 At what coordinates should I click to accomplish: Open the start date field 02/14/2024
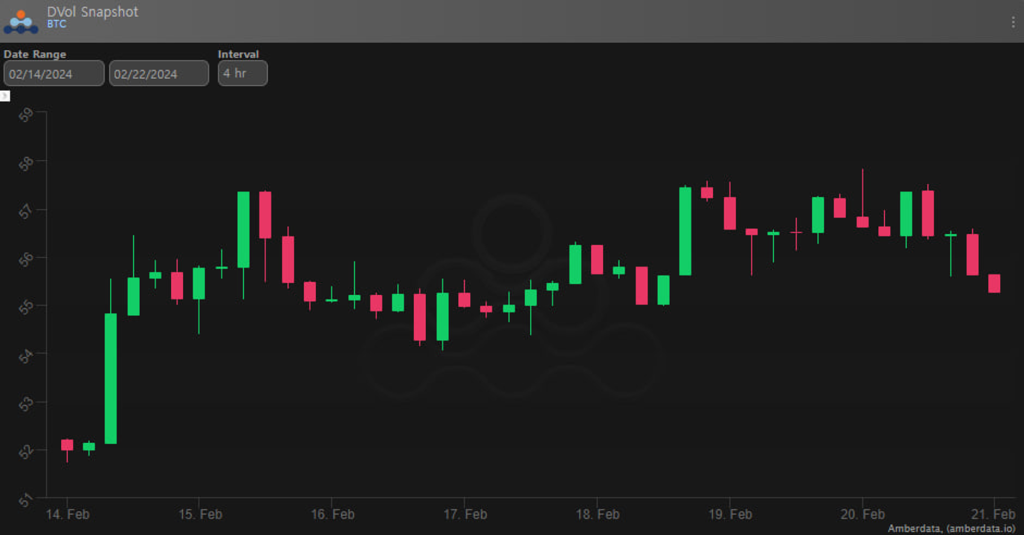[x=54, y=74]
